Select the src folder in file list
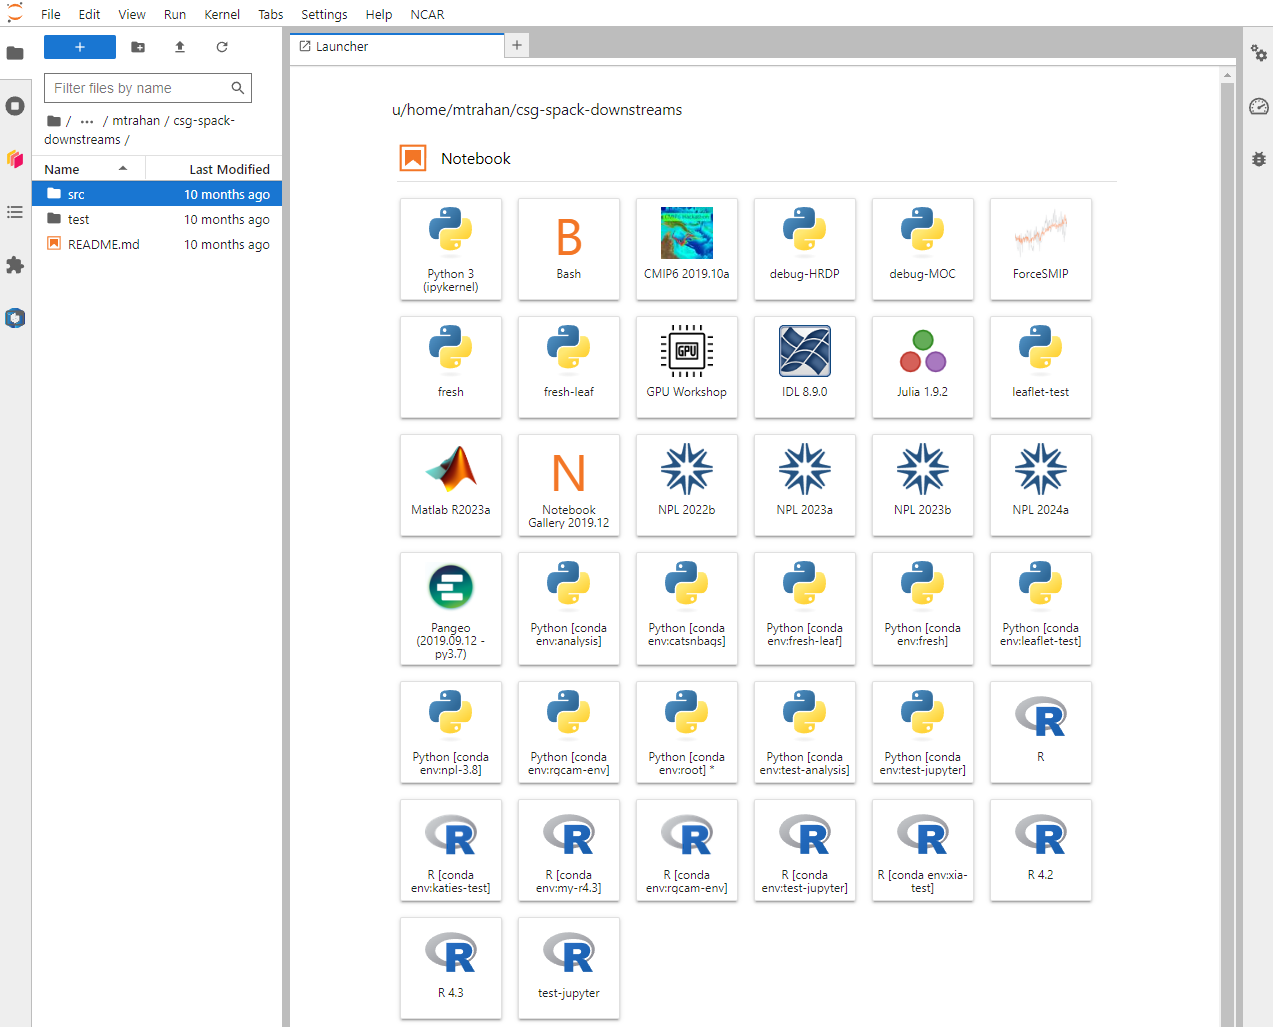1273x1027 pixels. pos(77,194)
